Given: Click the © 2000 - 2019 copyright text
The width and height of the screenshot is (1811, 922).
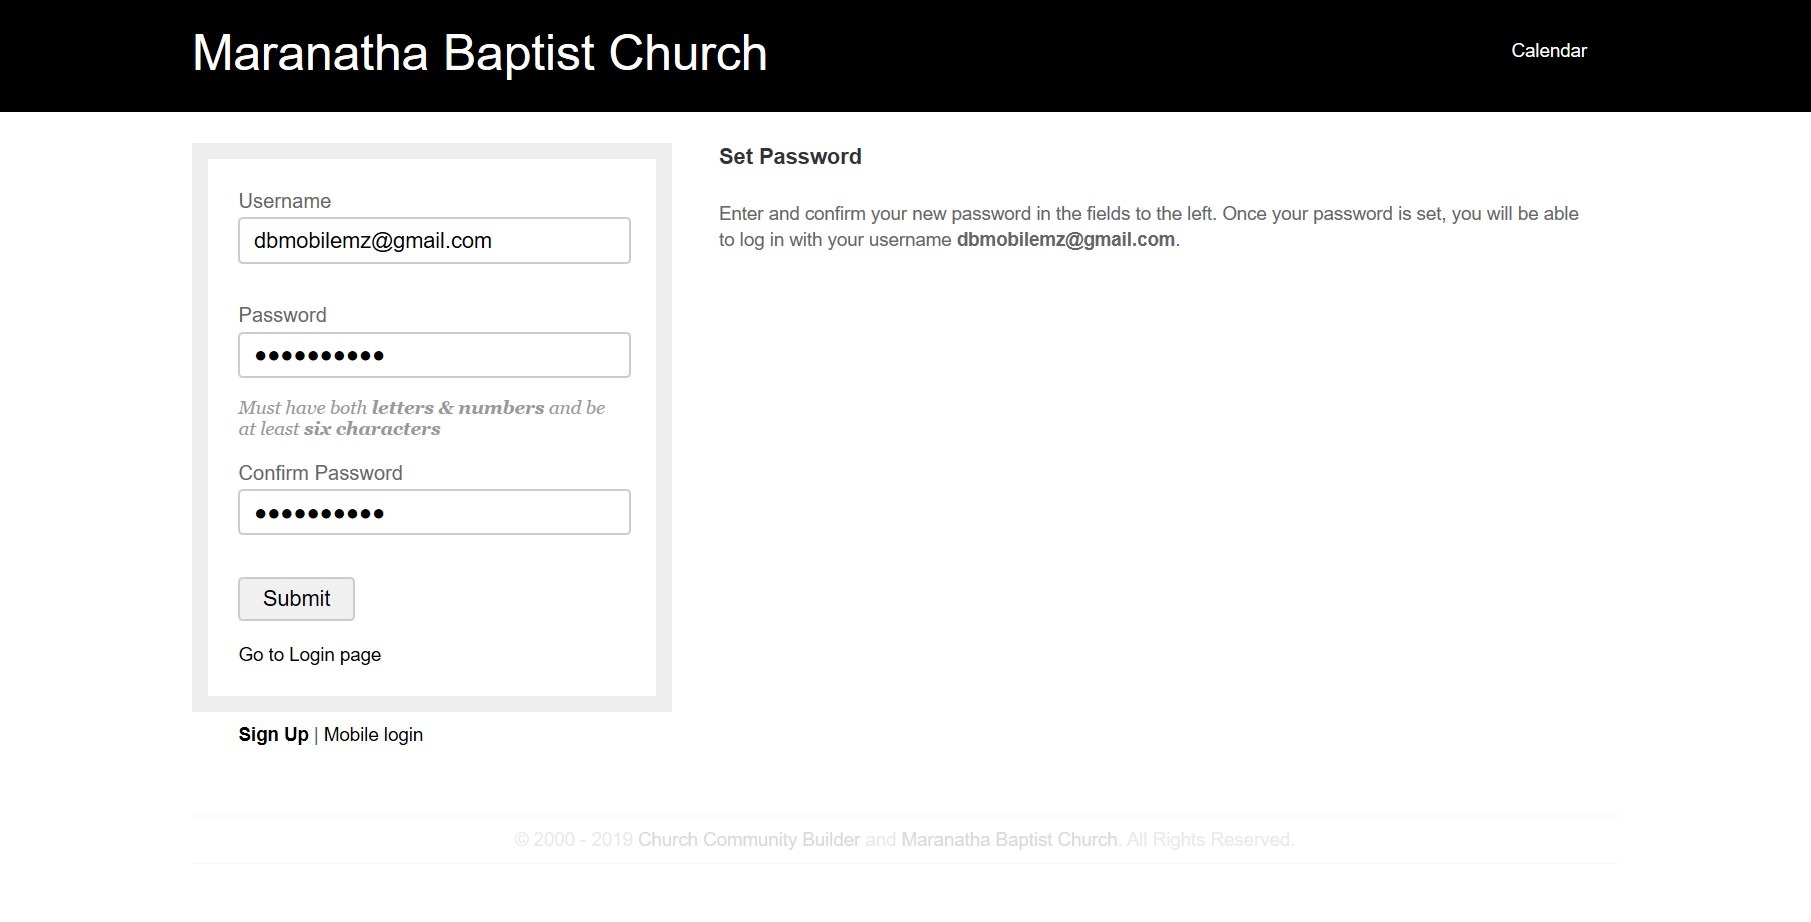Looking at the screenshot, I should (x=573, y=840).
